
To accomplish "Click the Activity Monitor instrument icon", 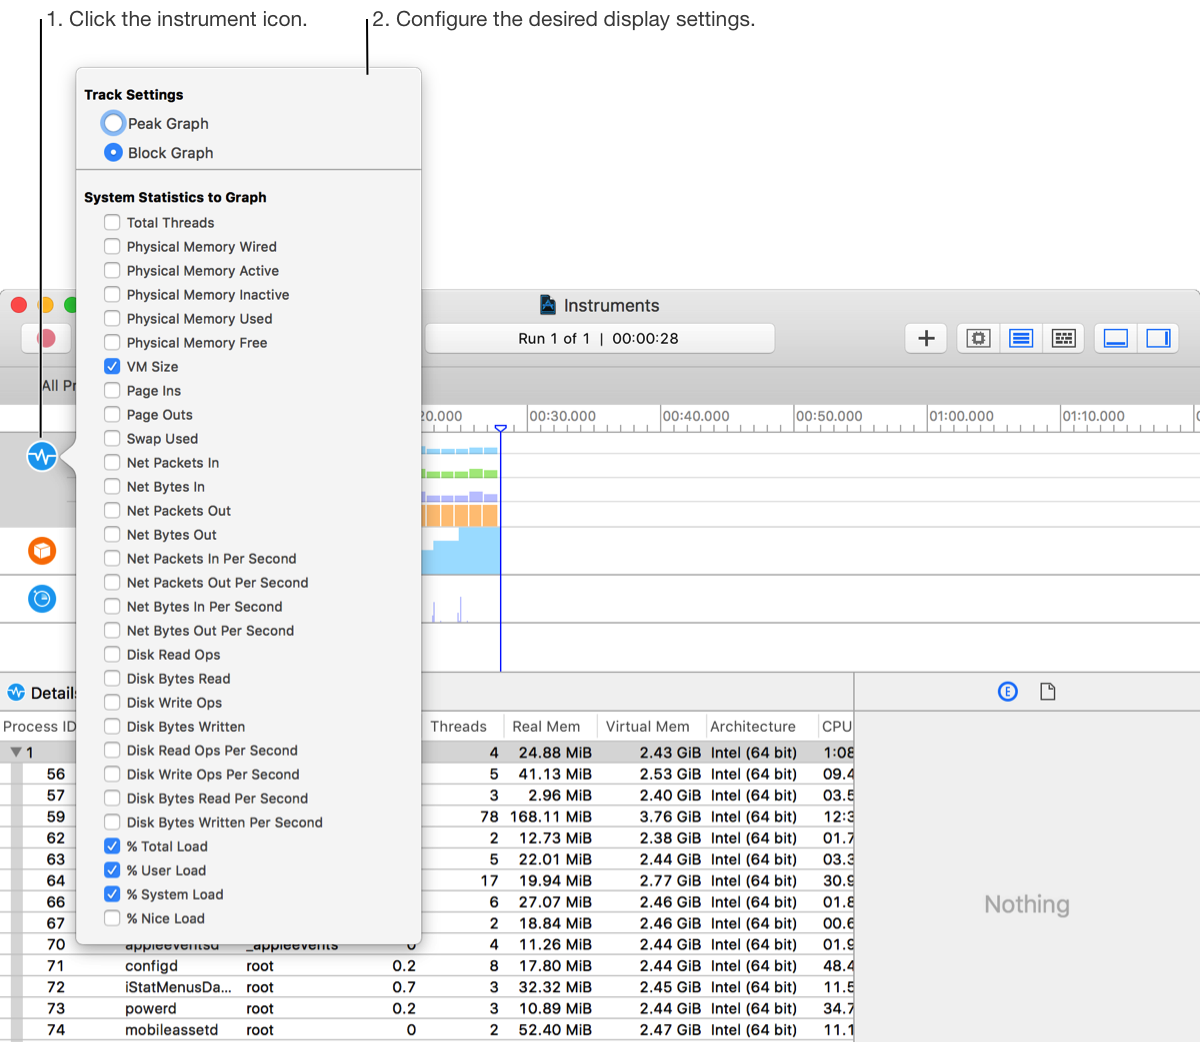I will click(x=41, y=455).
